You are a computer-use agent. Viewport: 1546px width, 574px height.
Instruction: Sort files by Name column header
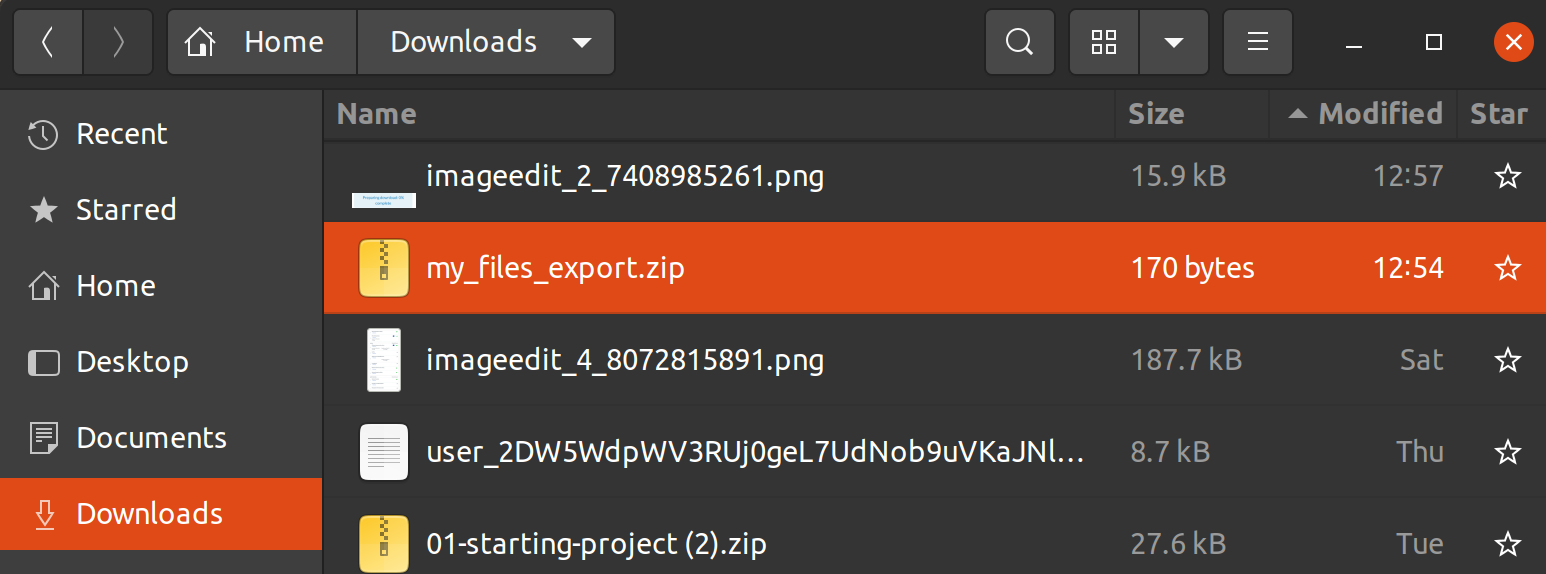[x=377, y=114]
